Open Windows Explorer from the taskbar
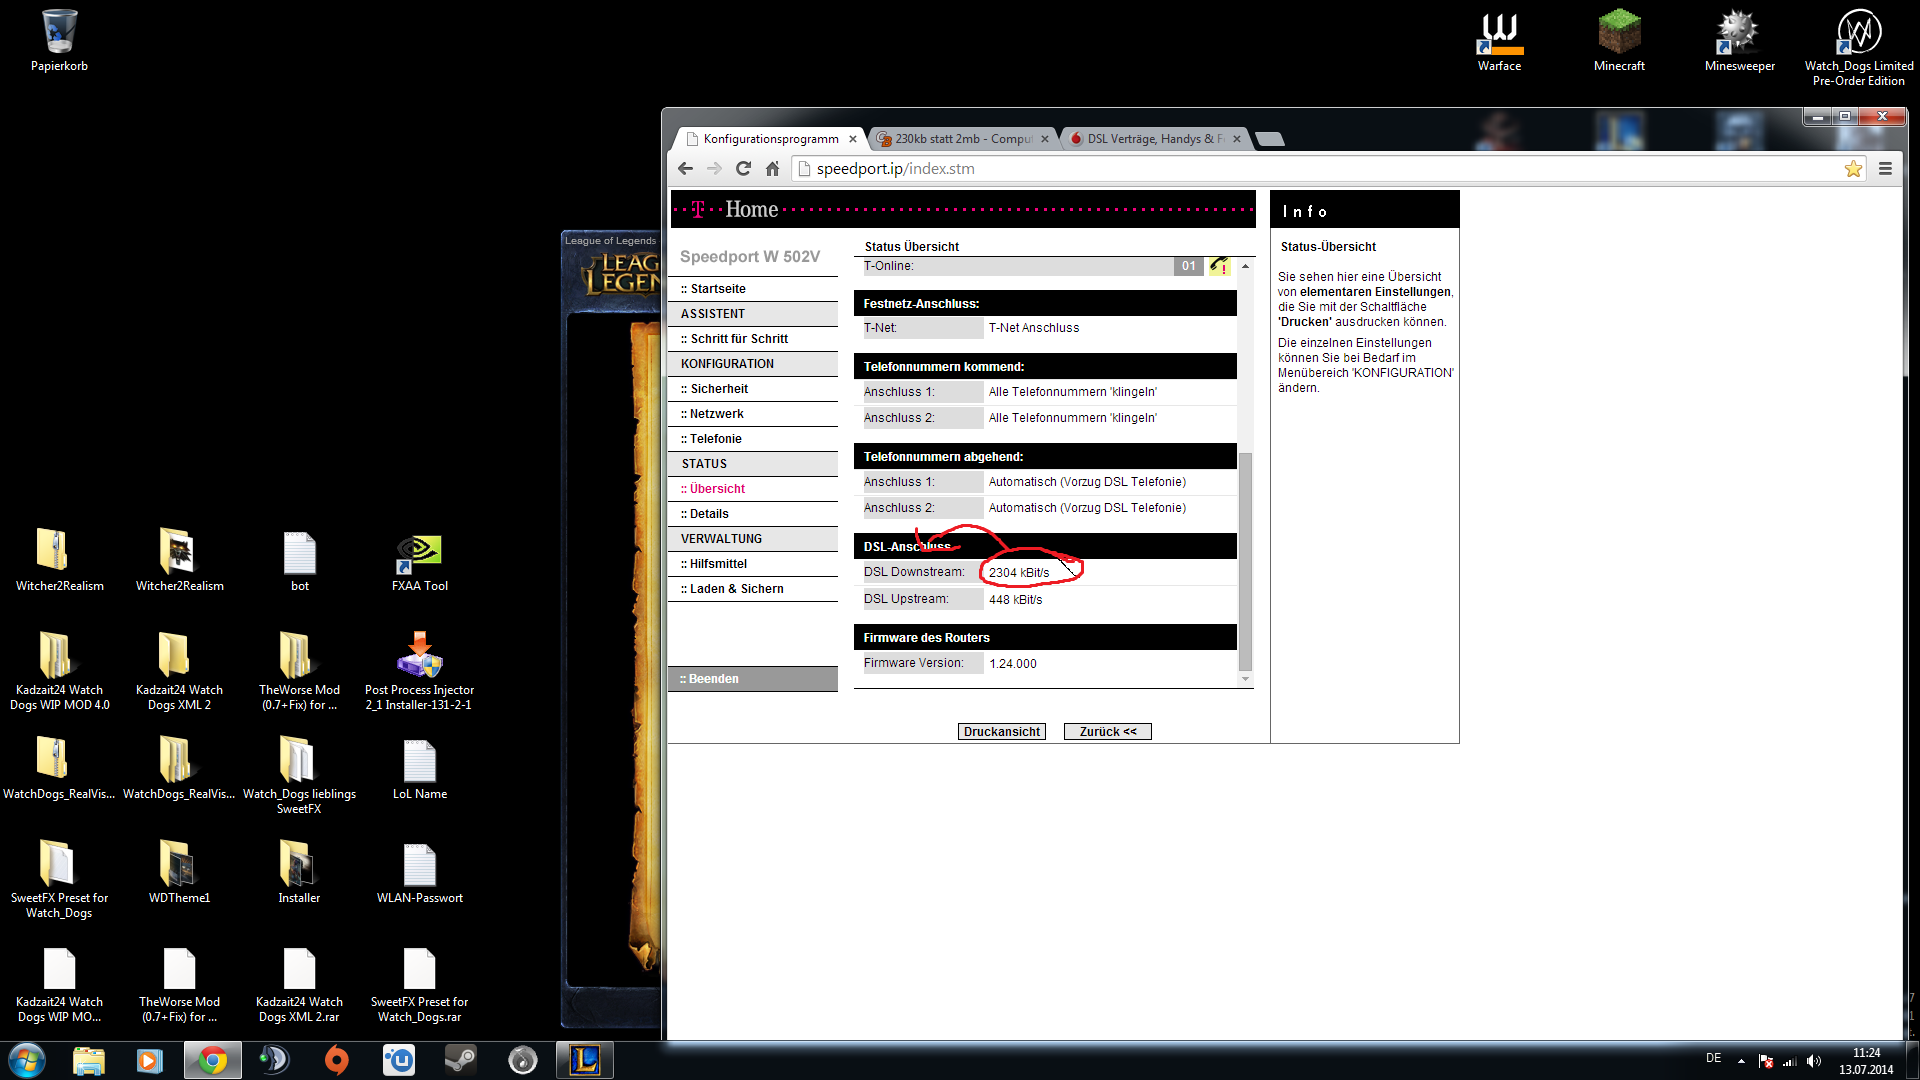The height and width of the screenshot is (1080, 1920). click(x=89, y=1060)
